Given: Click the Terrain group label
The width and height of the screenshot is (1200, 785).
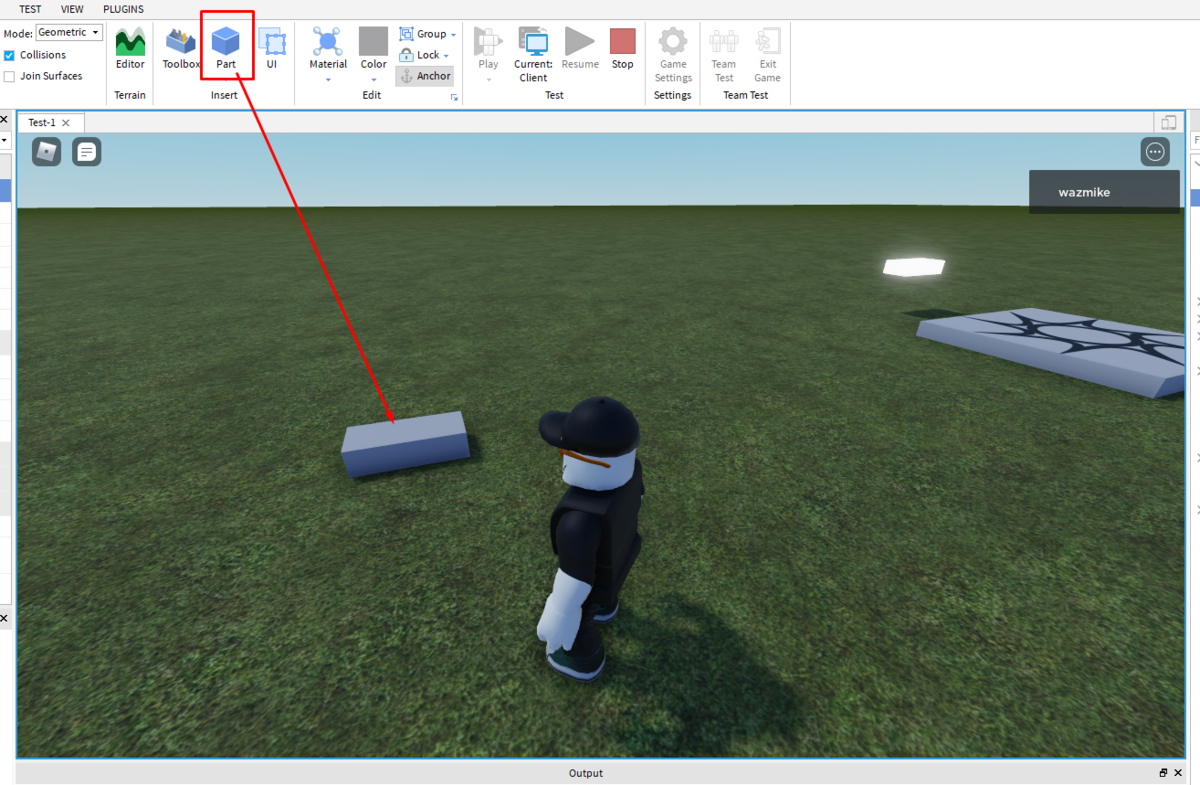Looking at the screenshot, I should [x=130, y=96].
